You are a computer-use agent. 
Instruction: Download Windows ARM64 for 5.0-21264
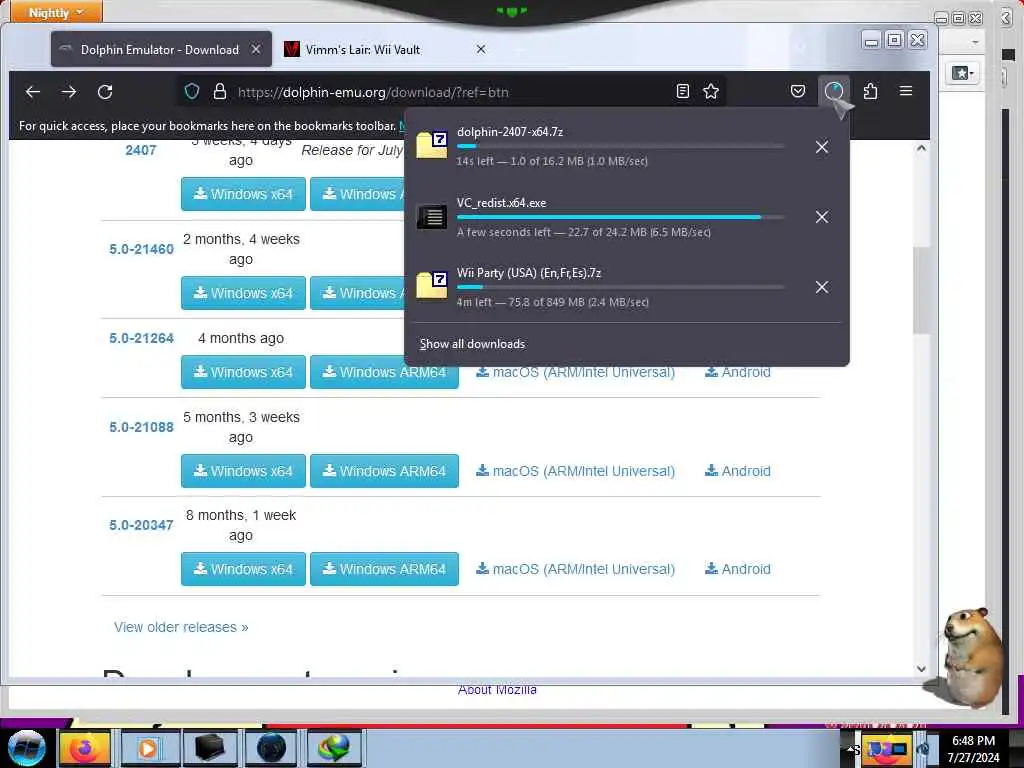(384, 372)
